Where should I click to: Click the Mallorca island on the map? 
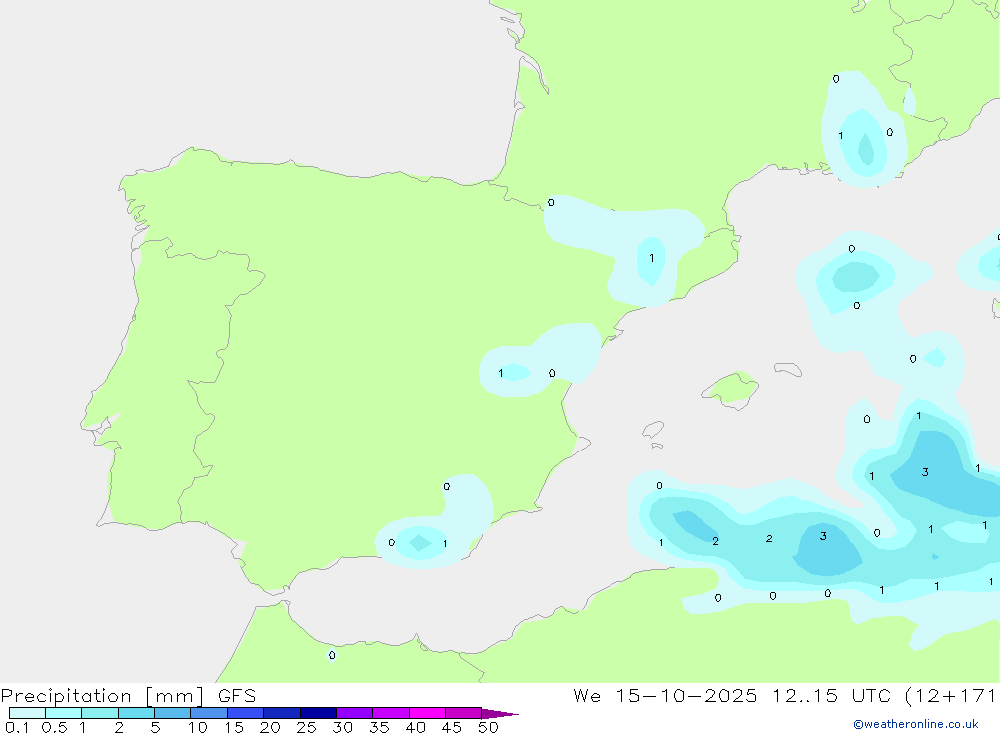click(x=731, y=389)
